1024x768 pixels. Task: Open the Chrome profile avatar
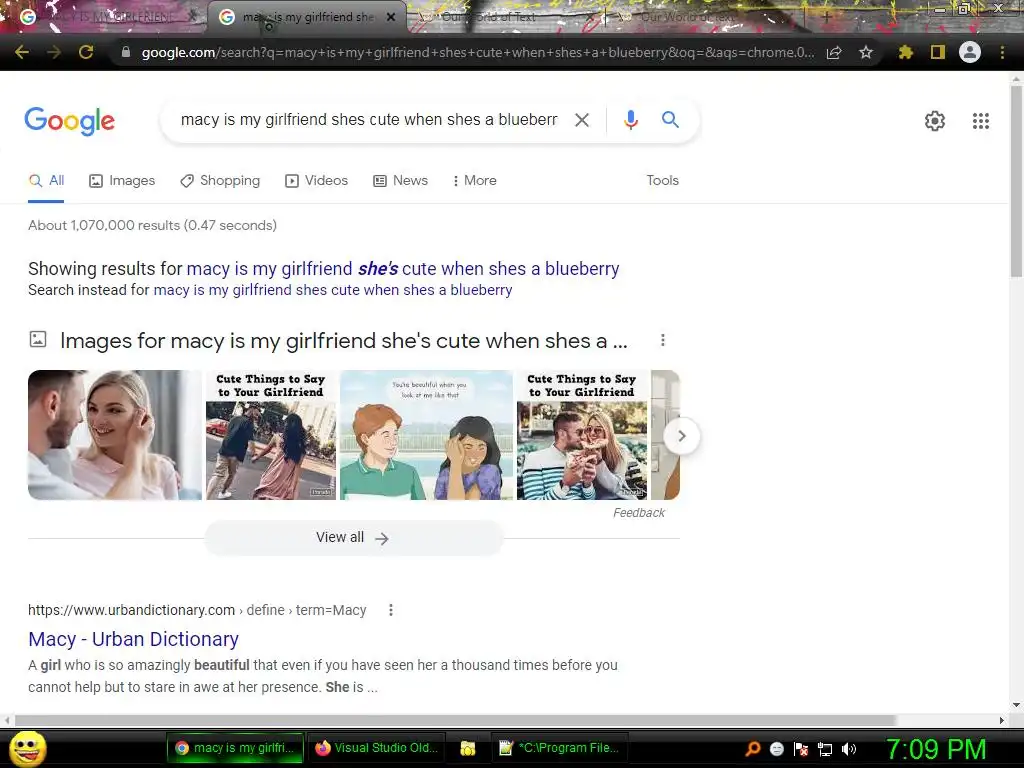[970, 52]
